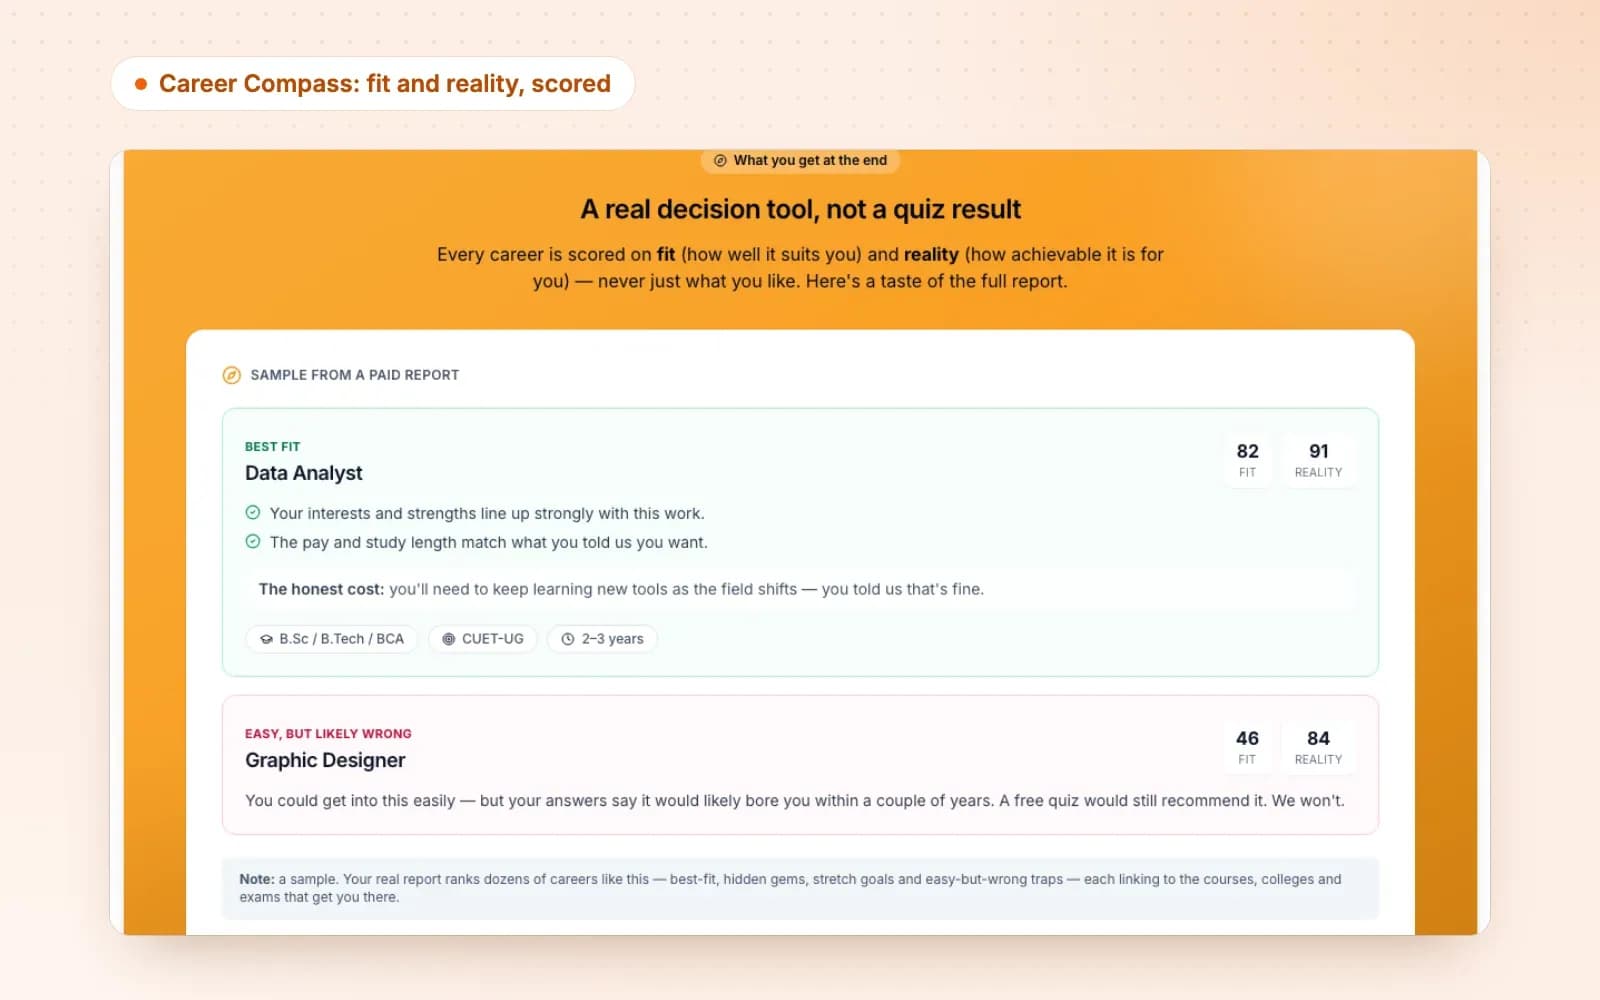Click the B.Sc / B.Tech / BCA chip
The height and width of the screenshot is (1000, 1600).
[x=332, y=639]
